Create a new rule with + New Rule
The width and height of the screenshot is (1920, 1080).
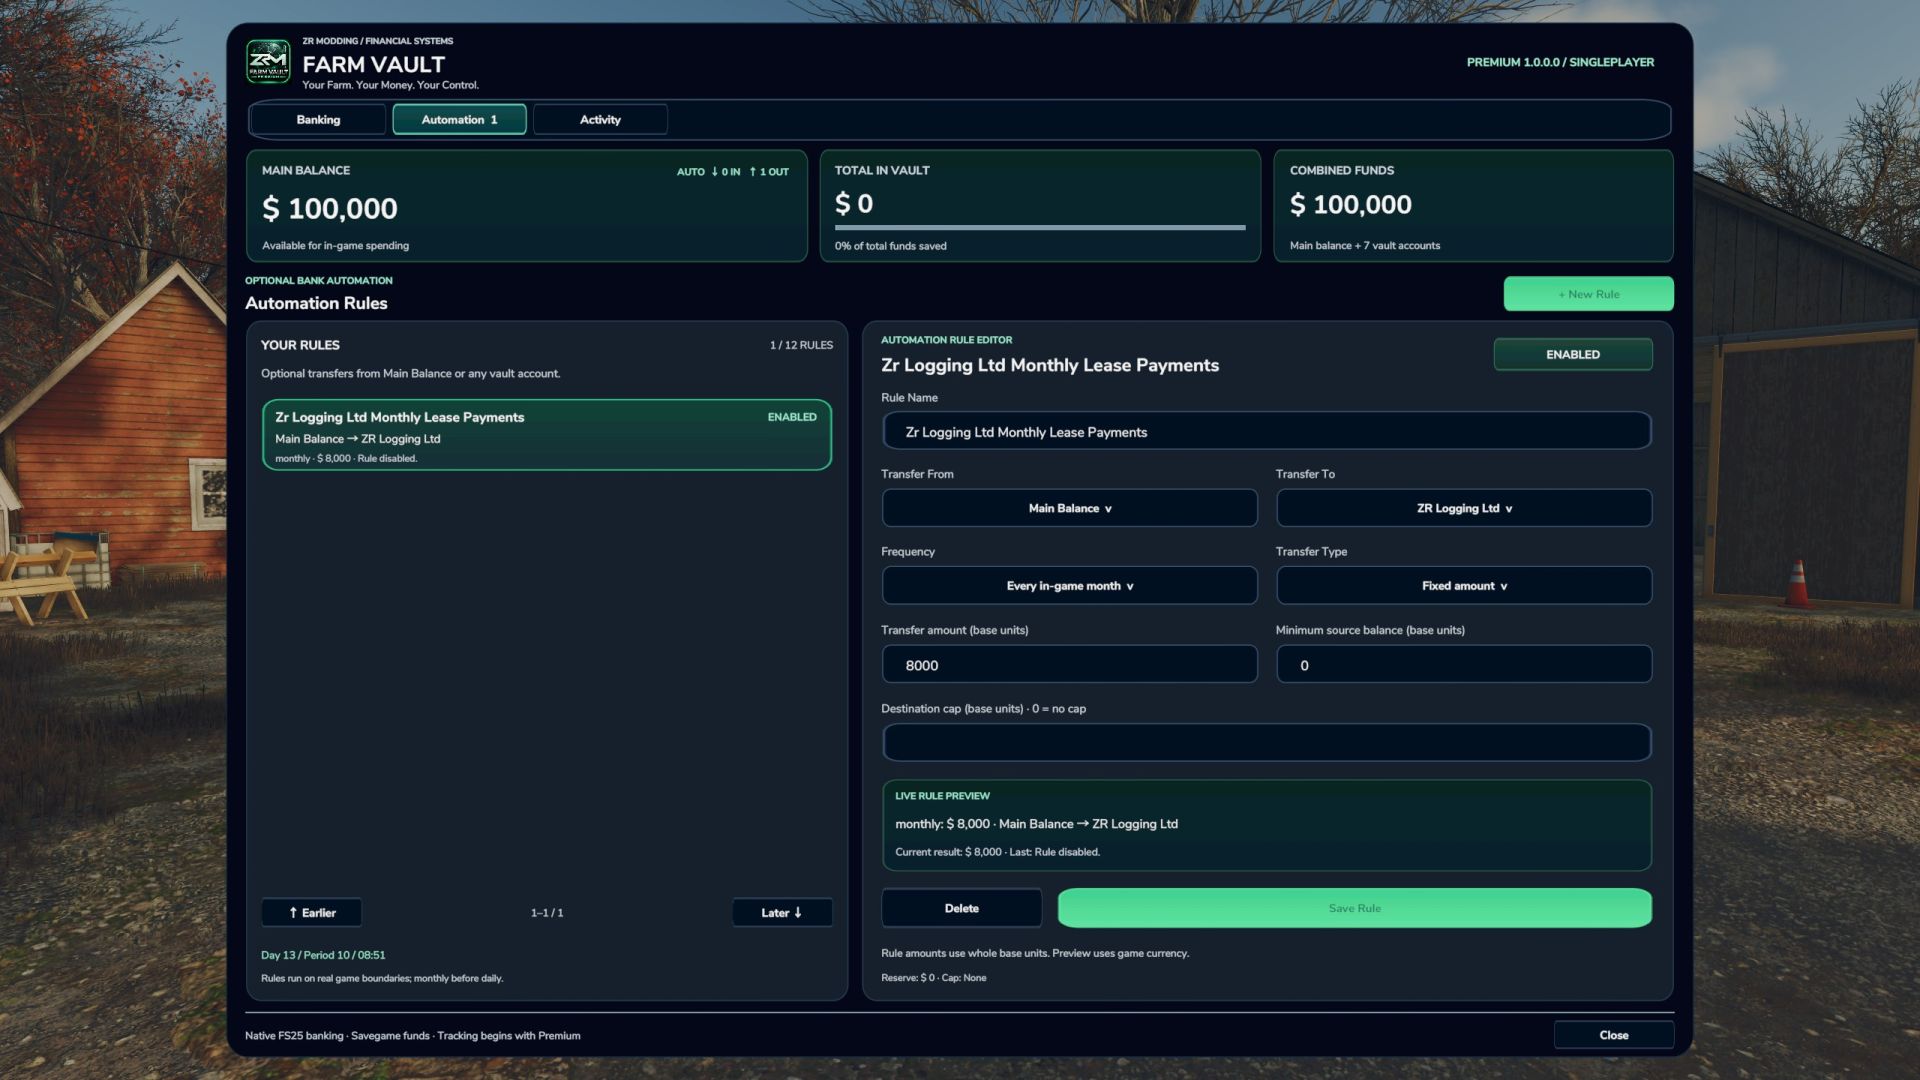tap(1588, 294)
